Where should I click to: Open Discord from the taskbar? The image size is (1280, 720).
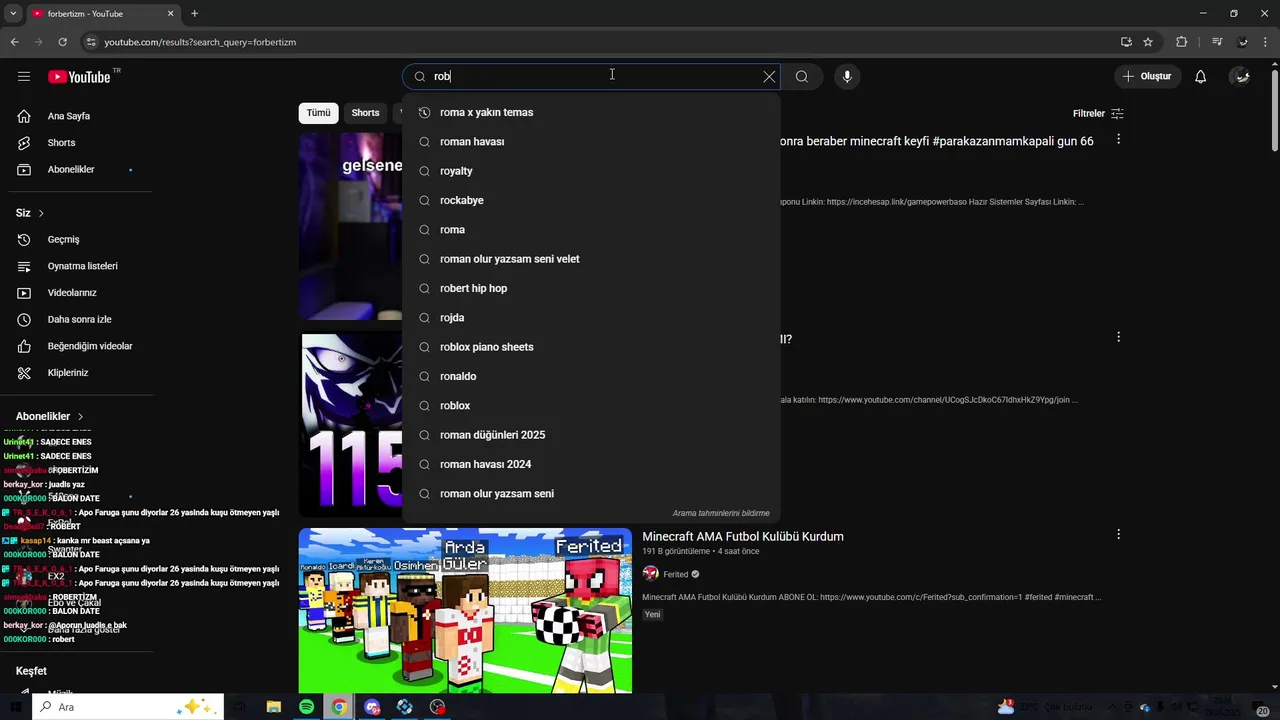click(x=372, y=707)
